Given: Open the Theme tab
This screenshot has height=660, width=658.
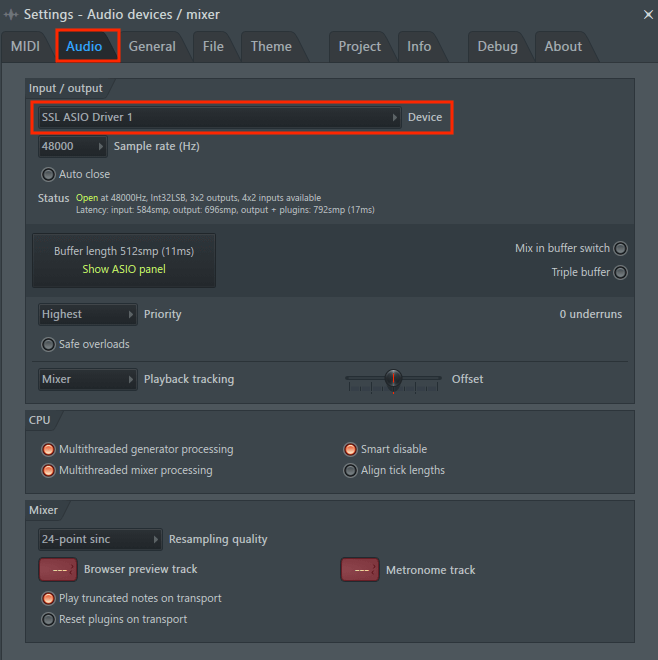Looking at the screenshot, I should point(271,46).
